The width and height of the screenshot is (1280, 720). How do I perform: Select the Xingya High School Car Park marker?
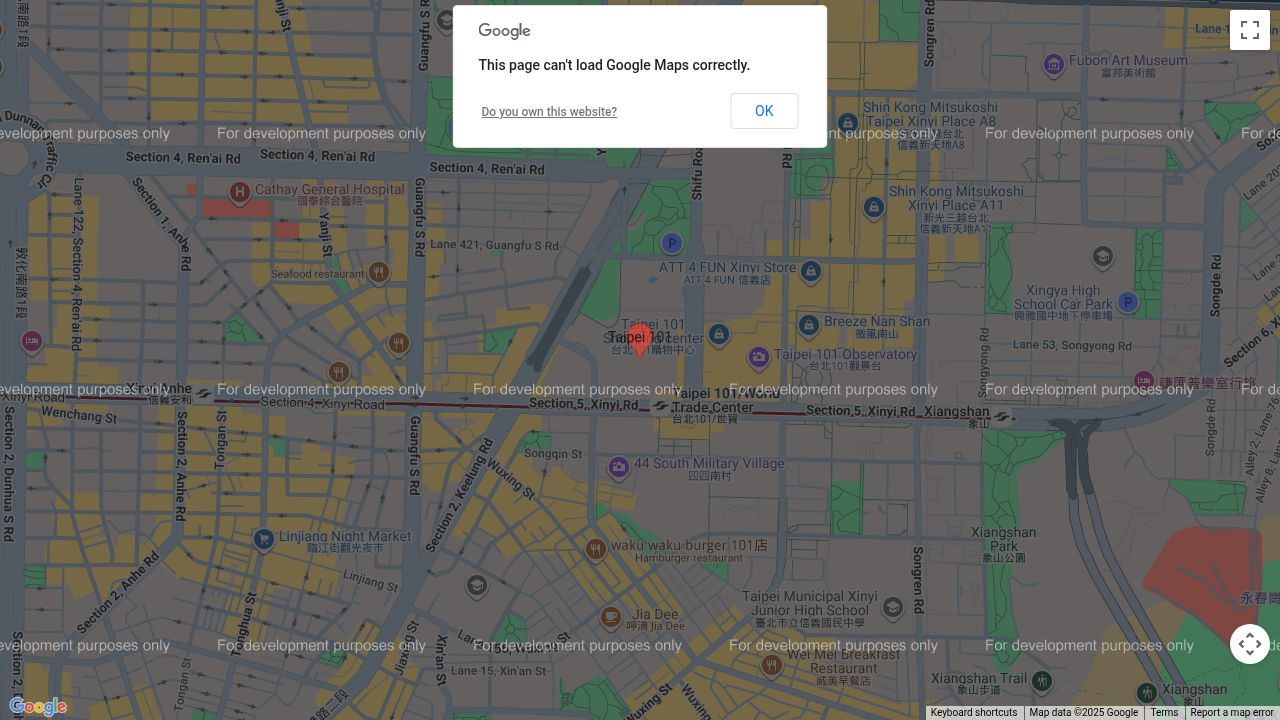[x=1127, y=301]
